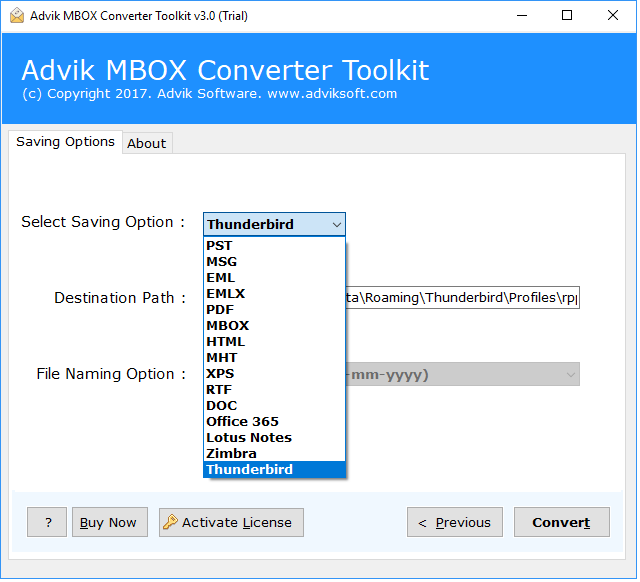Image resolution: width=640 pixels, height=582 pixels.
Task: Choose MSG from the saving options list
Action: (276, 262)
